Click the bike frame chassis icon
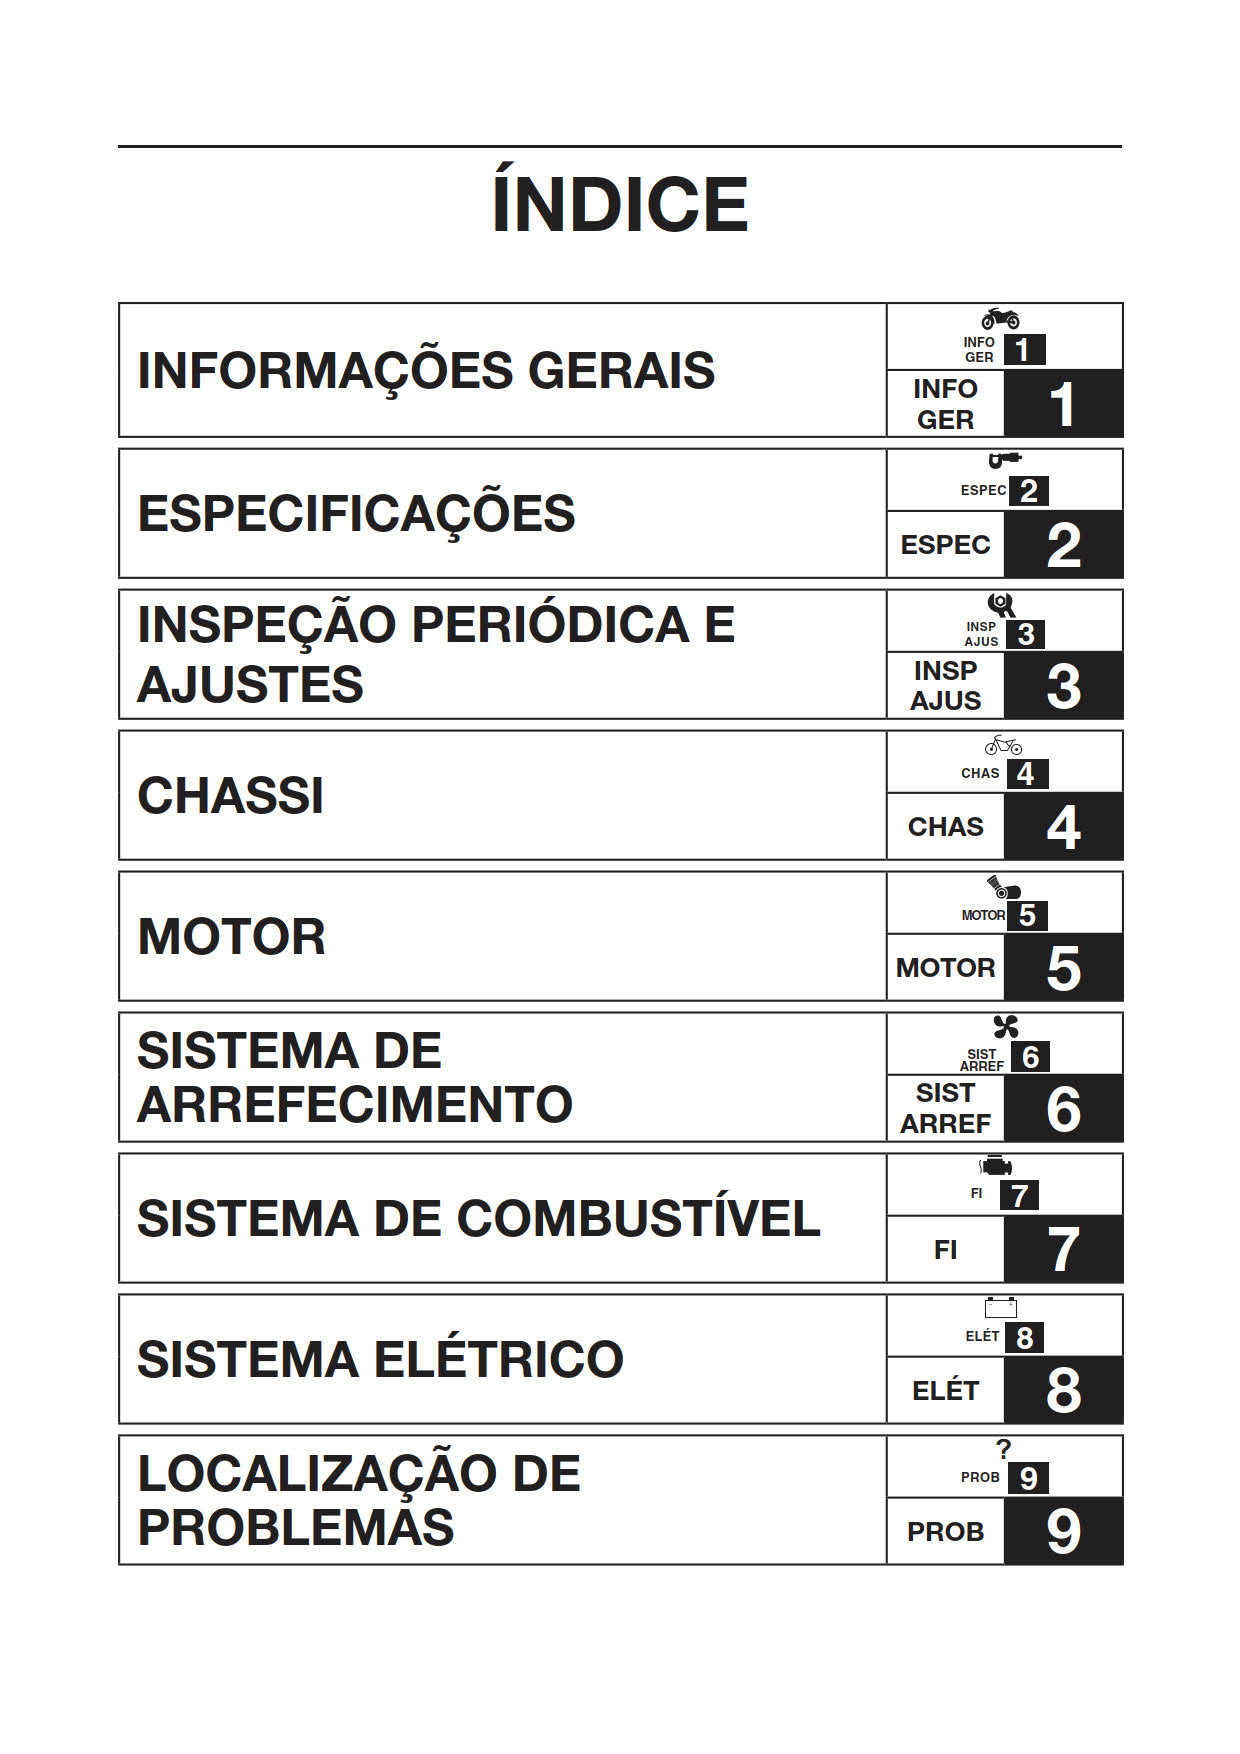 point(1003,745)
